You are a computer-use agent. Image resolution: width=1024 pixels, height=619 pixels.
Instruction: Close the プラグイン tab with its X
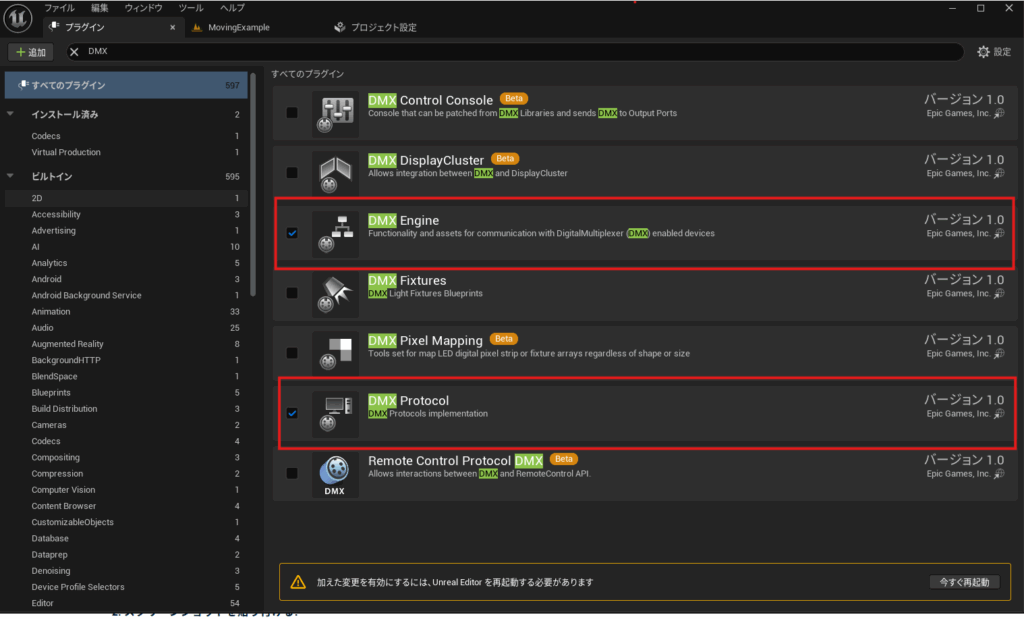[172, 27]
